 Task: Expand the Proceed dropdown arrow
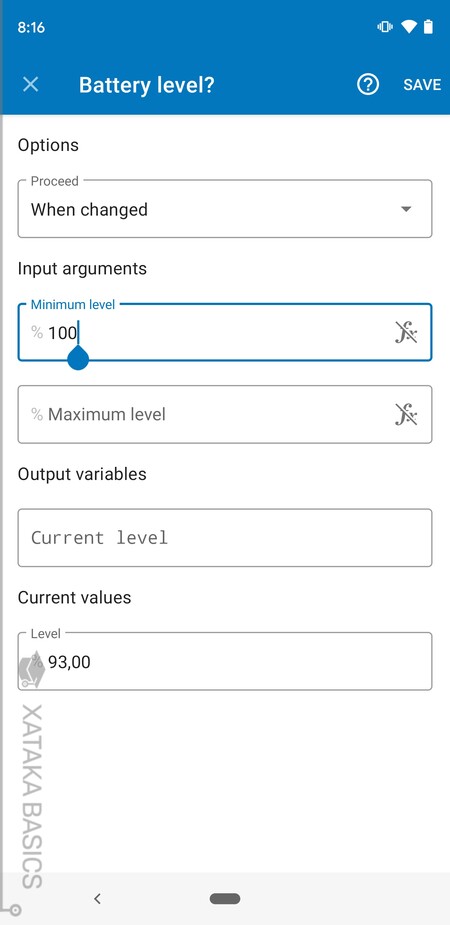click(x=406, y=209)
